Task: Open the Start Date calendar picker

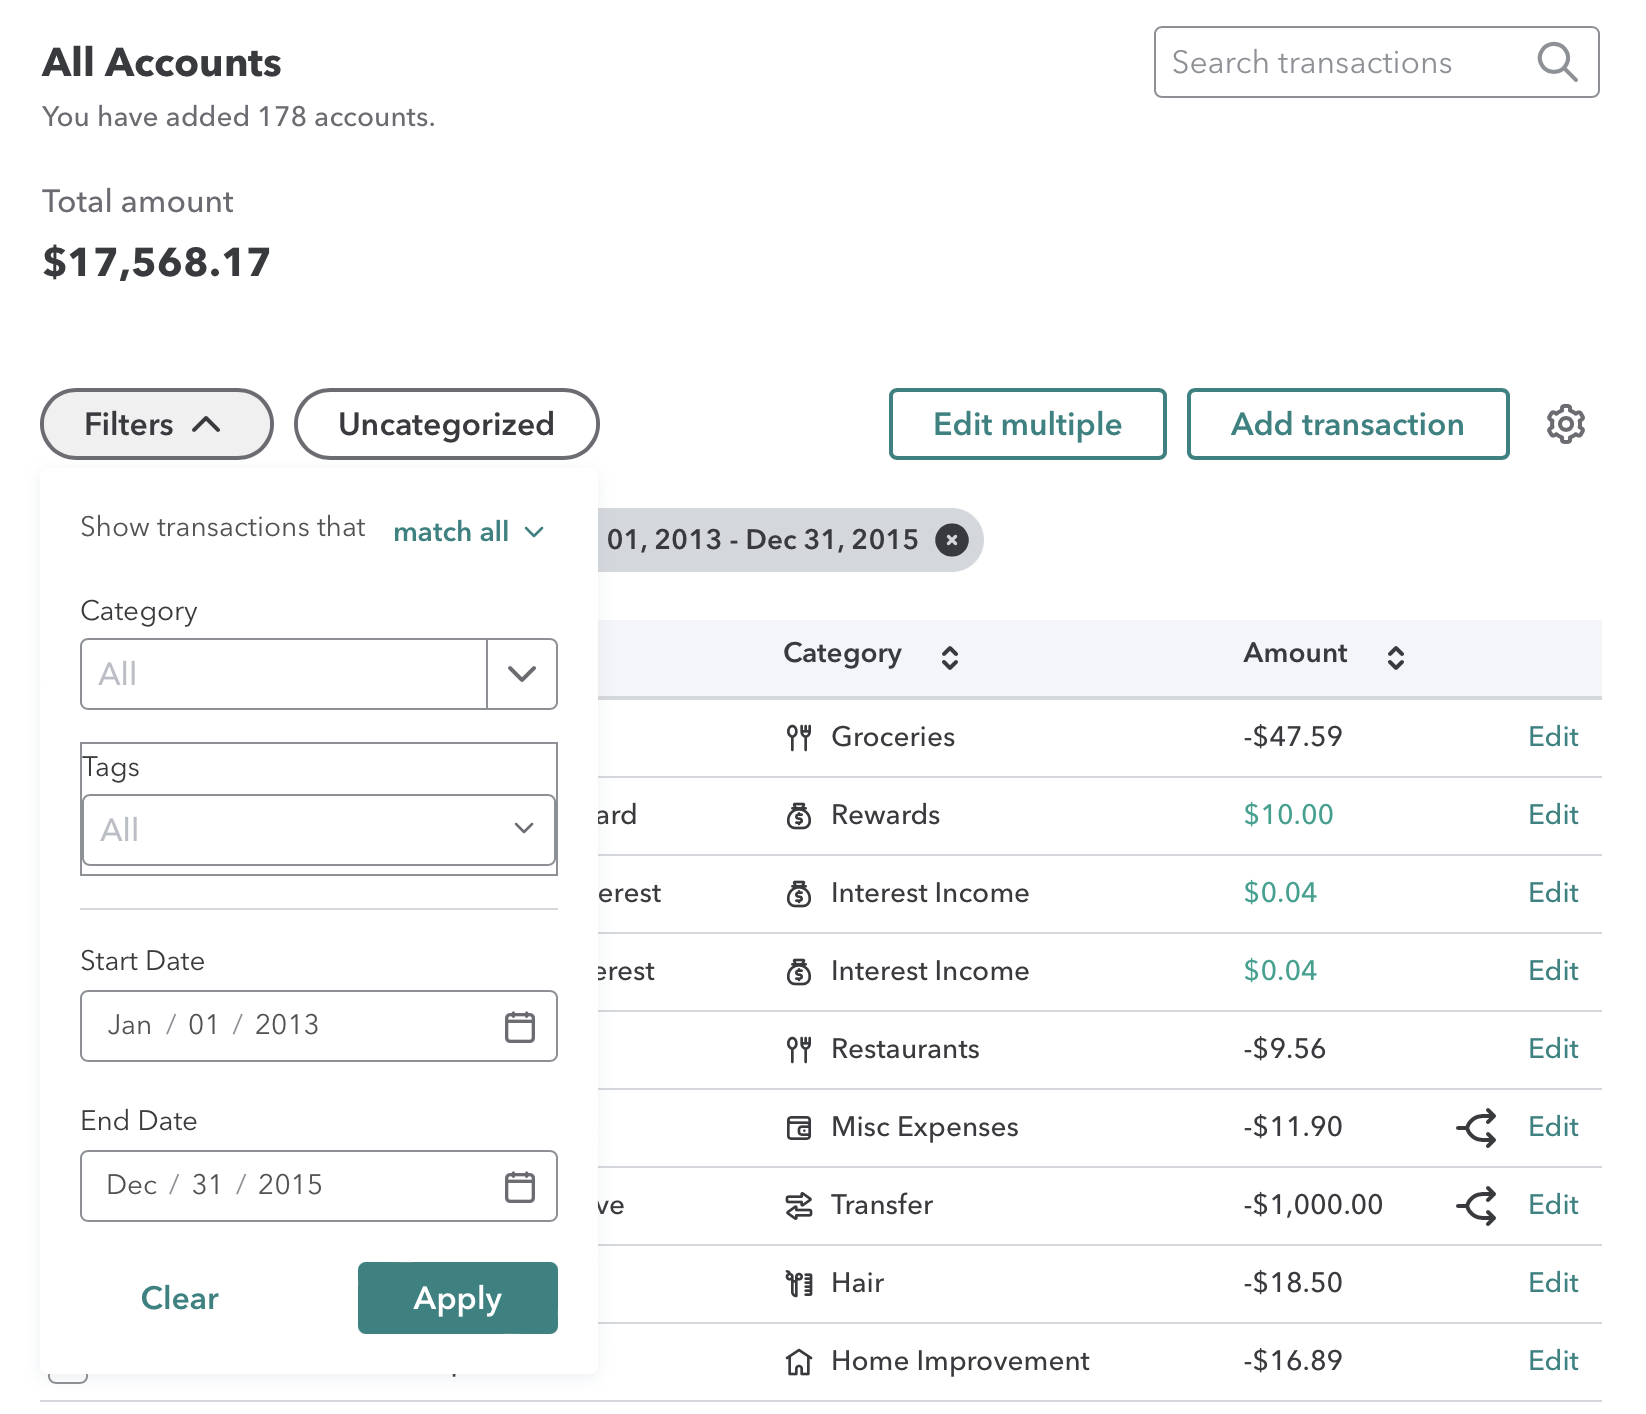Action: click(520, 1026)
